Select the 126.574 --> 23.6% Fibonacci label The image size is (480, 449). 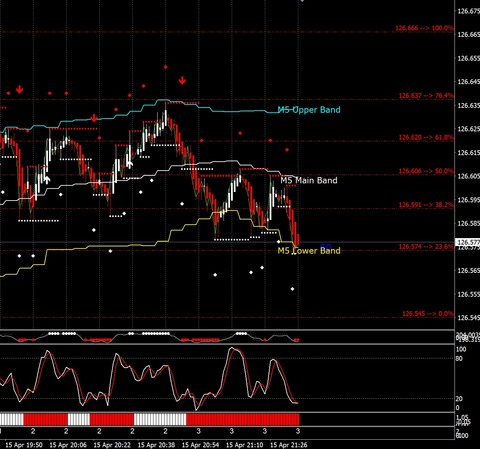(x=426, y=247)
